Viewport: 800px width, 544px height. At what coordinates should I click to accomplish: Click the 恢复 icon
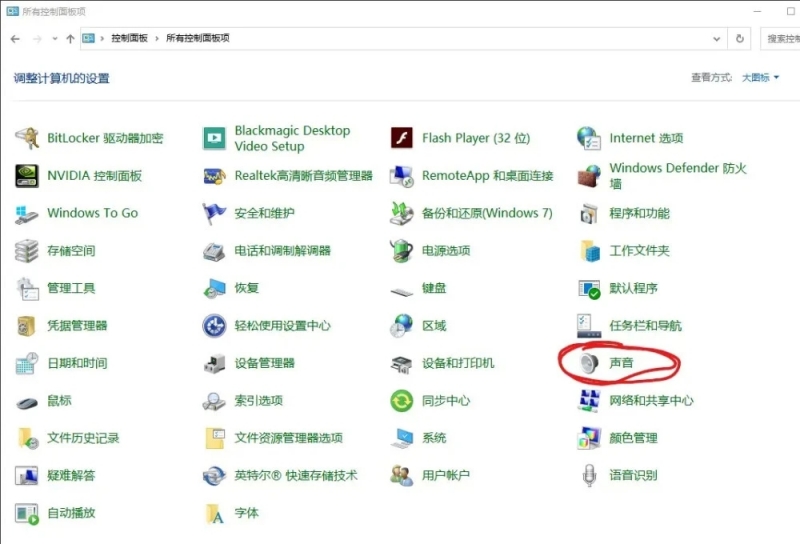pyautogui.click(x=214, y=288)
